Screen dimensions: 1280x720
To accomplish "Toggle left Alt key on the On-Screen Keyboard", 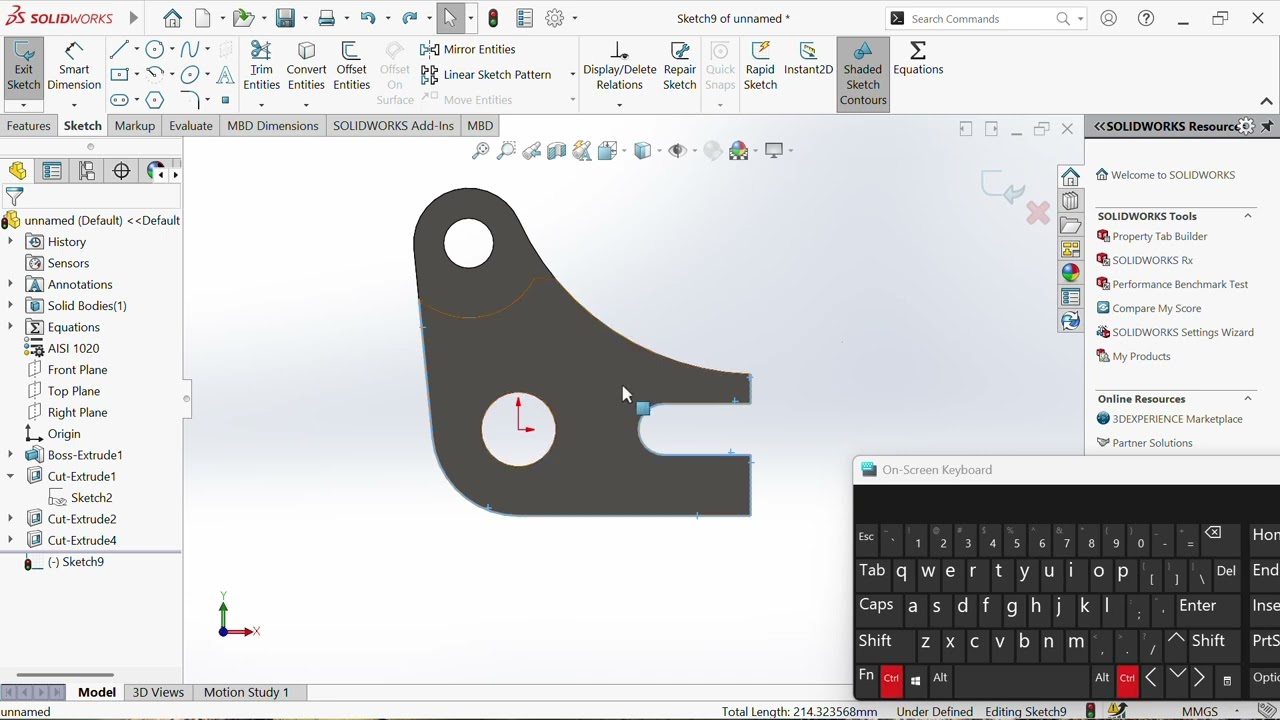I will point(940,677).
